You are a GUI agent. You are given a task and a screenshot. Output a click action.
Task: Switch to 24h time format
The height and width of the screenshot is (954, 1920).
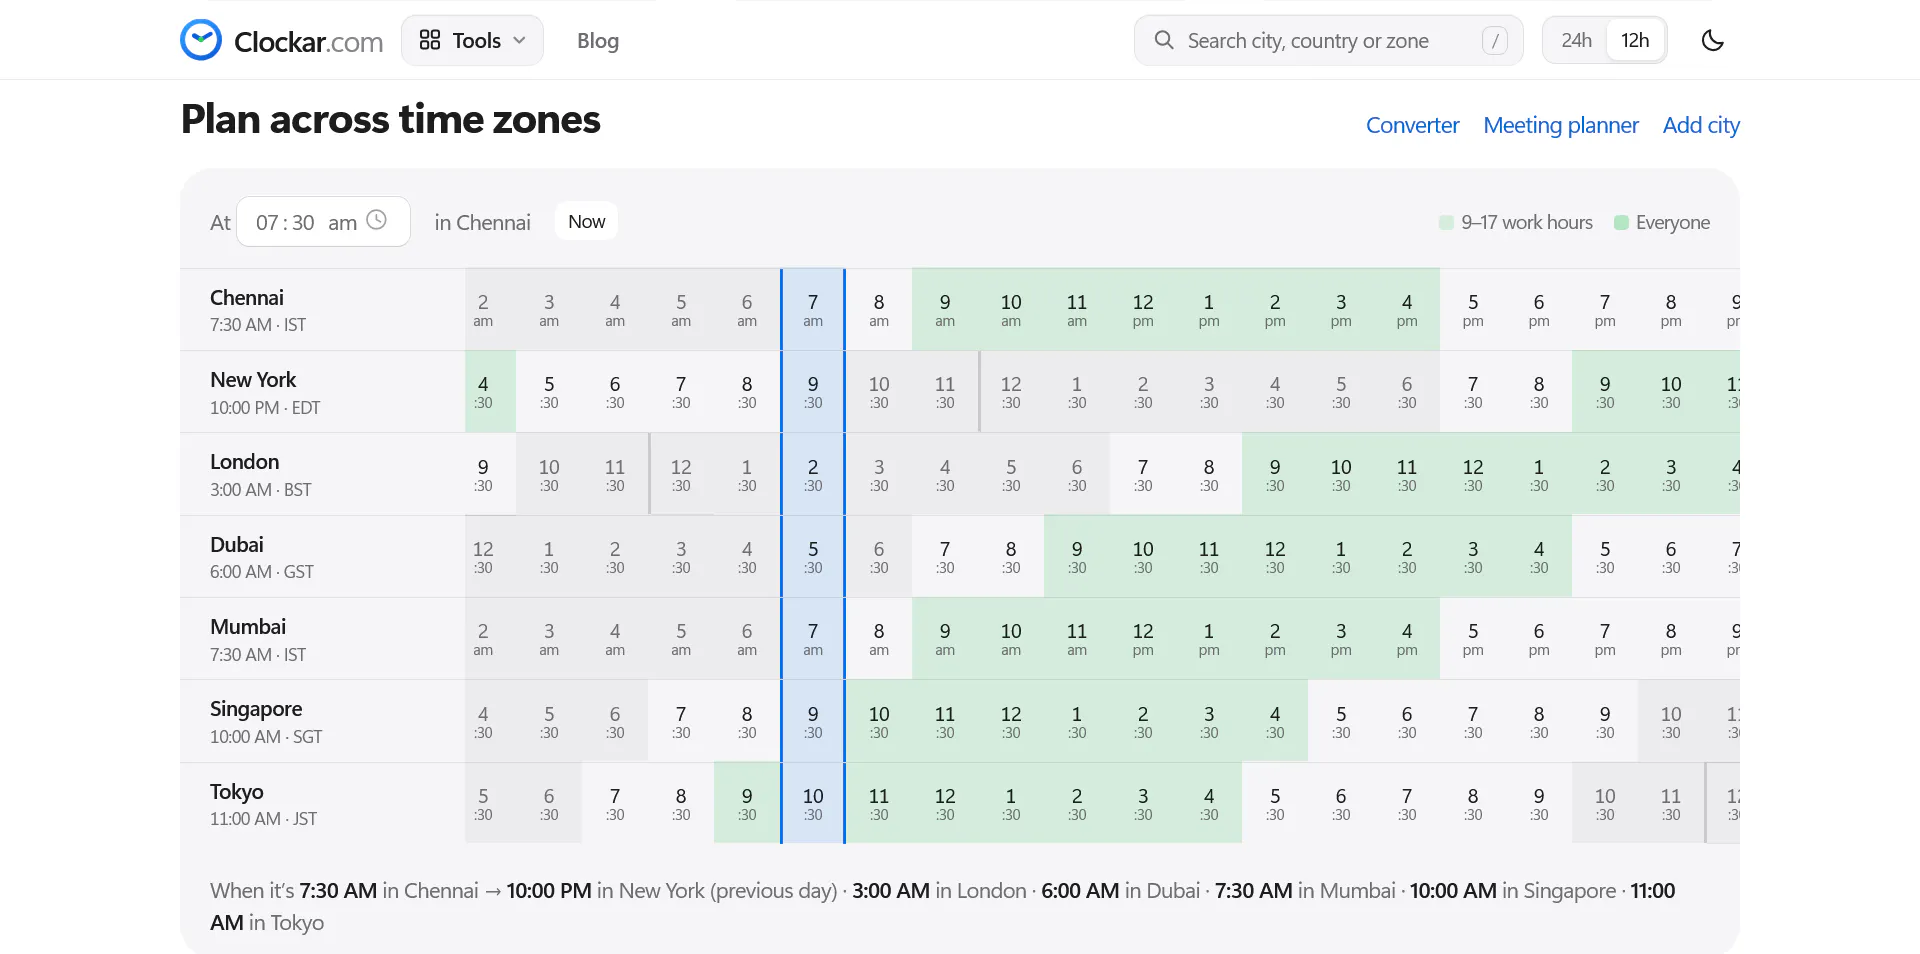click(1576, 40)
